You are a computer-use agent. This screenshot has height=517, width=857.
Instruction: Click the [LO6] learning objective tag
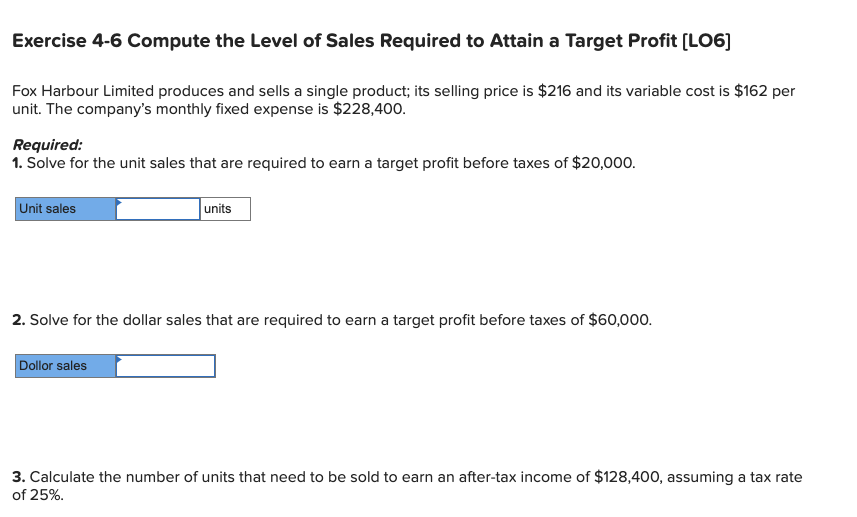[706, 40]
